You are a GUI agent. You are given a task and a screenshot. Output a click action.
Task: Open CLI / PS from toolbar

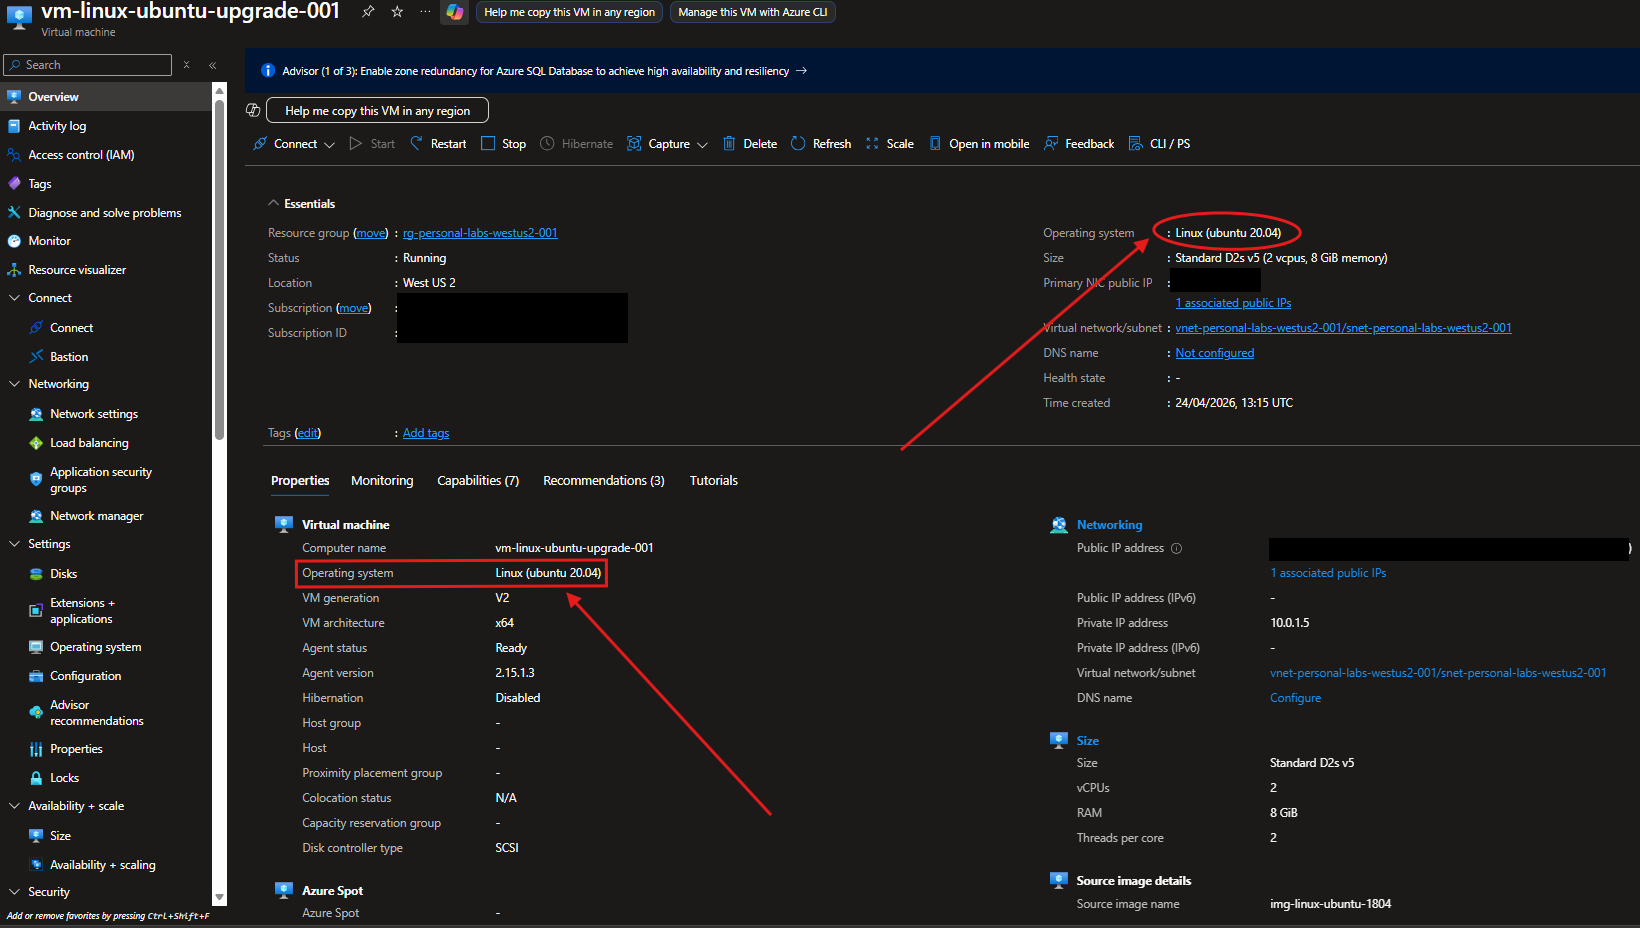1160,144
